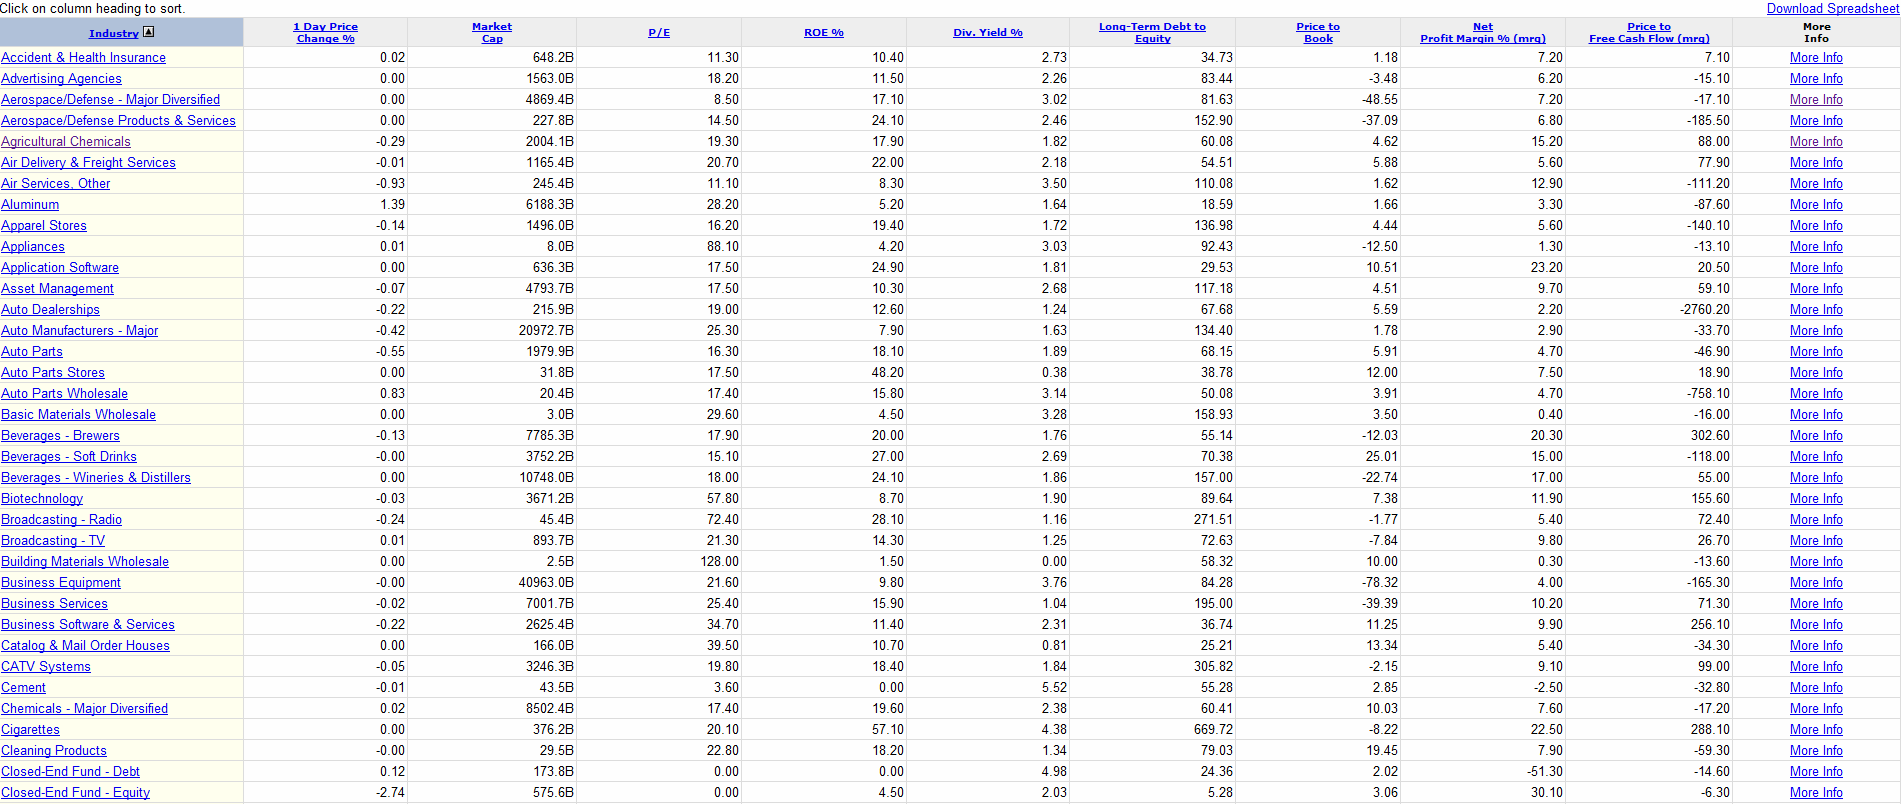Open the Aluminum industry link

tap(30, 205)
